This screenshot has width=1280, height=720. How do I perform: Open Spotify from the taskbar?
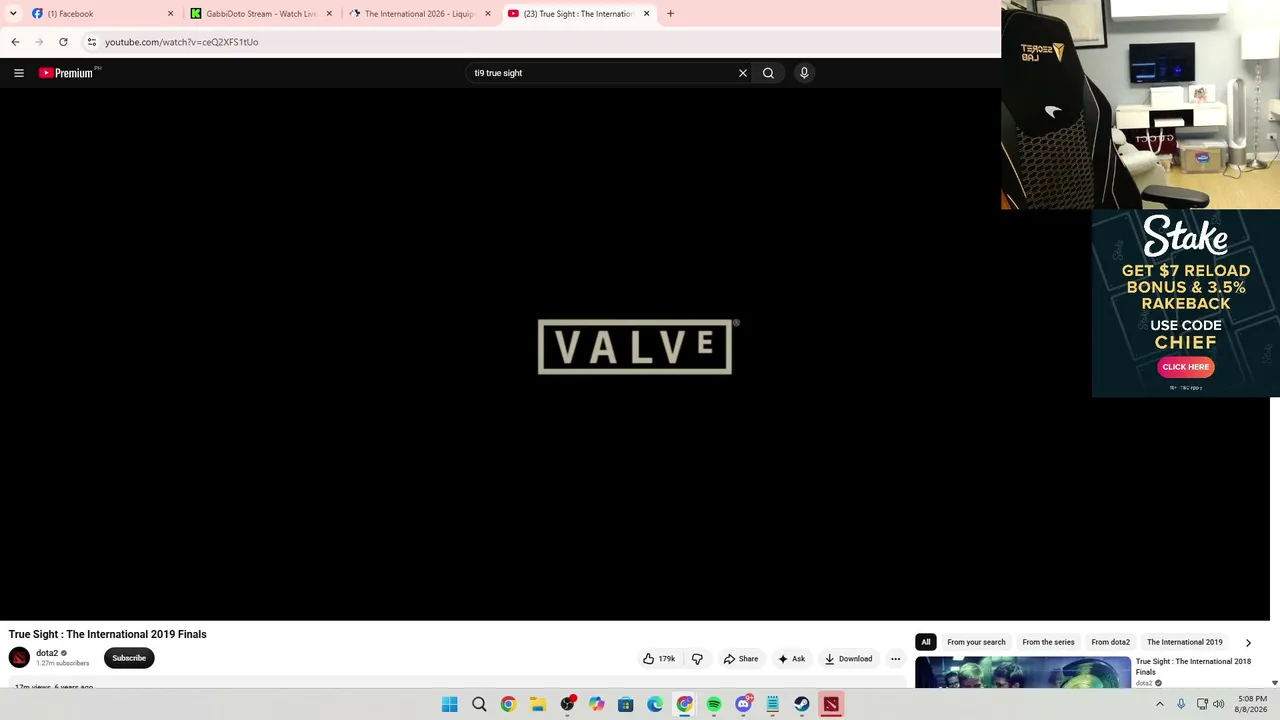coord(714,704)
